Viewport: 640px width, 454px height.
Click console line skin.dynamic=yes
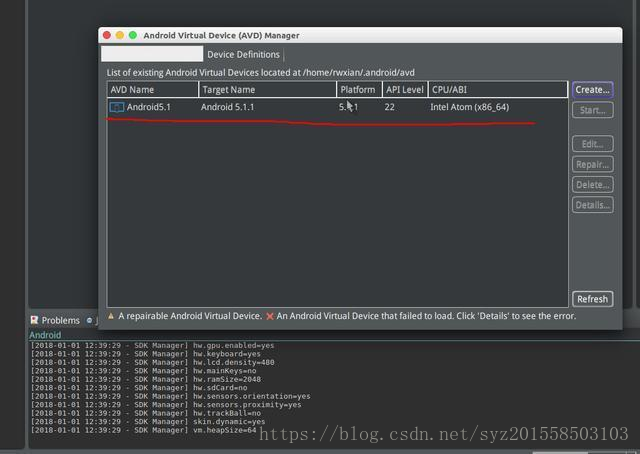(x=148, y=422)
